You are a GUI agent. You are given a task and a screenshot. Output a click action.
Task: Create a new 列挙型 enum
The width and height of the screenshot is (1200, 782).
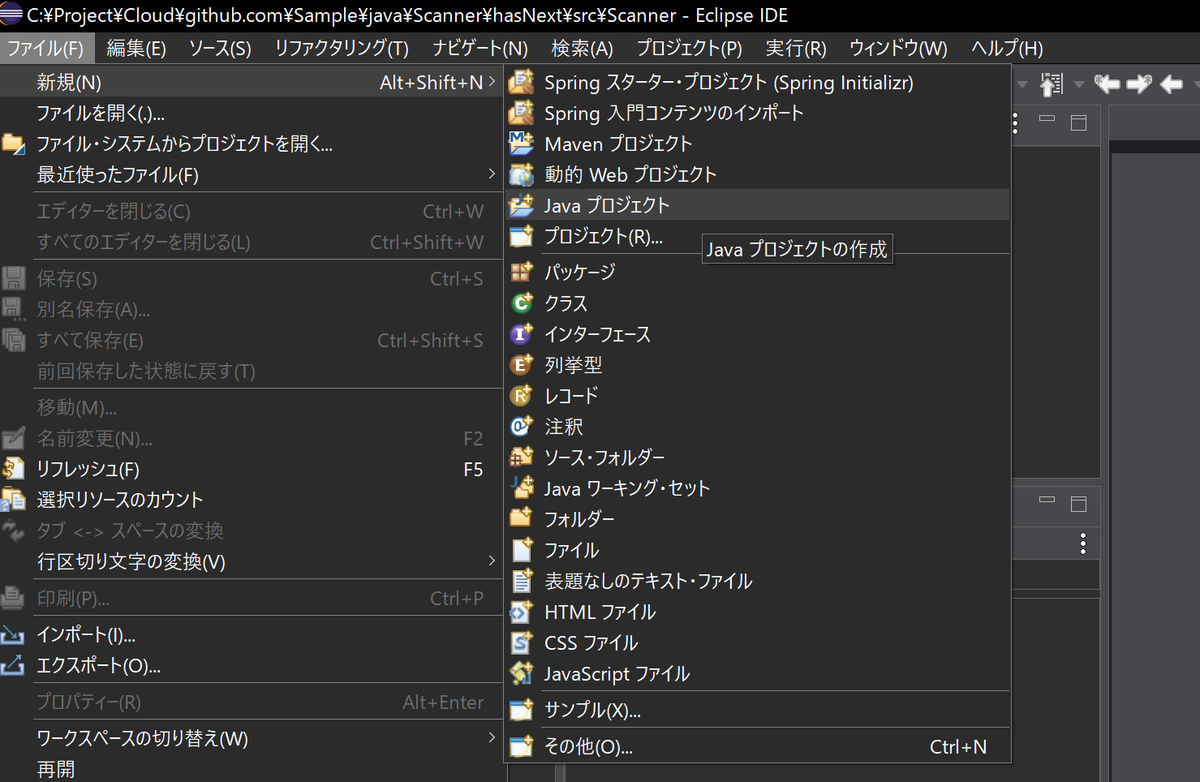tap(758, 365)
